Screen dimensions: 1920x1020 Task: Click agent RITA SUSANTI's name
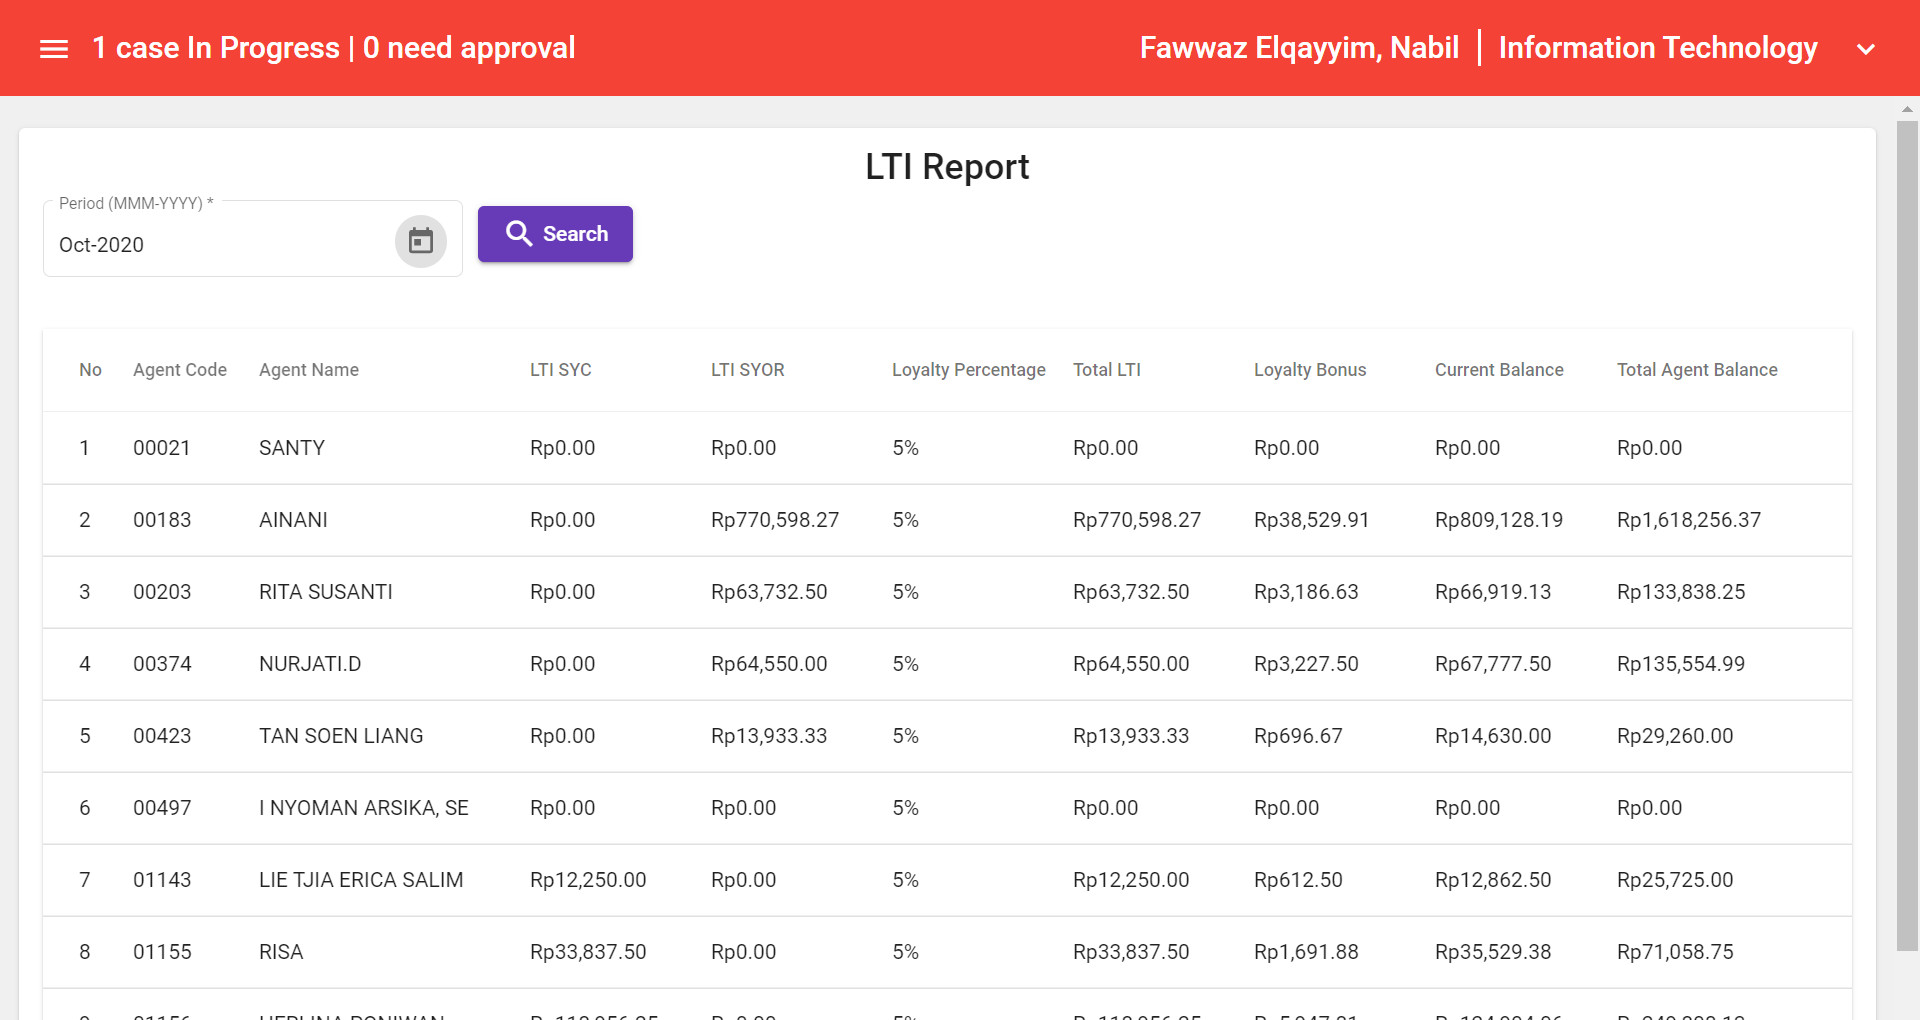pyautogui.click(x=325, y=591)
